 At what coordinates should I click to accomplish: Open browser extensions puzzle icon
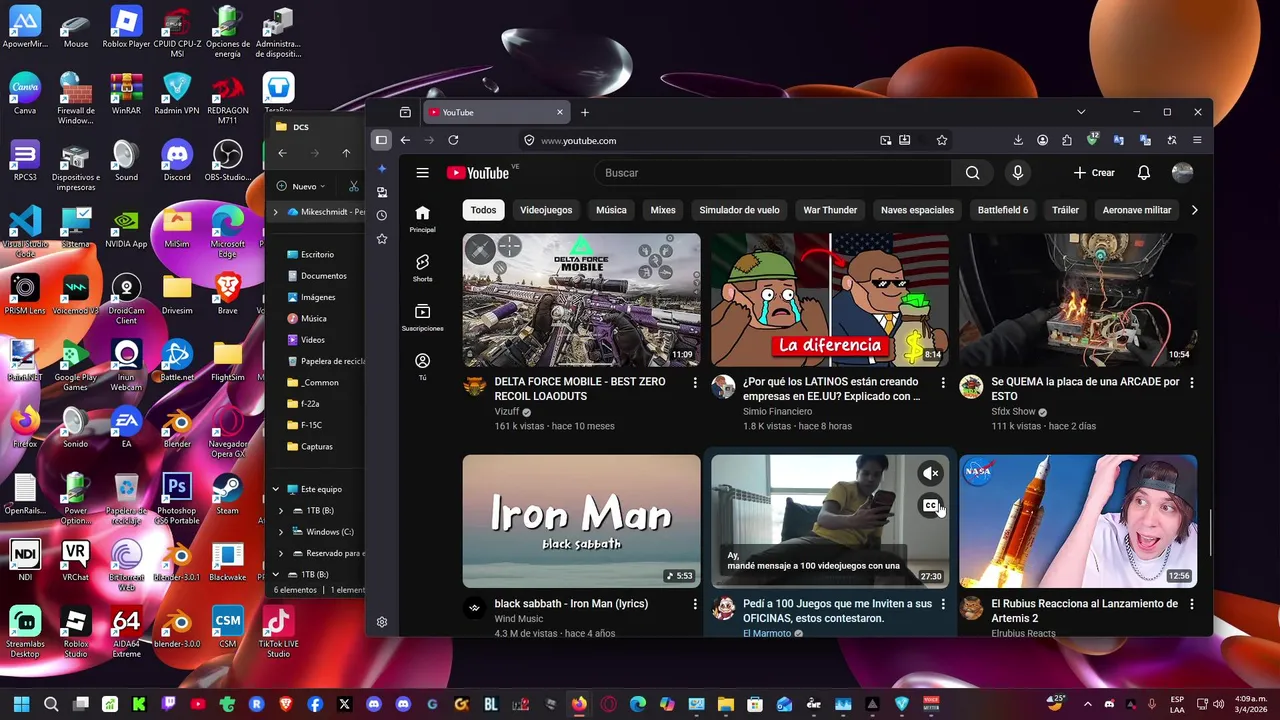pyautogui.click(x=1067, y=140)
